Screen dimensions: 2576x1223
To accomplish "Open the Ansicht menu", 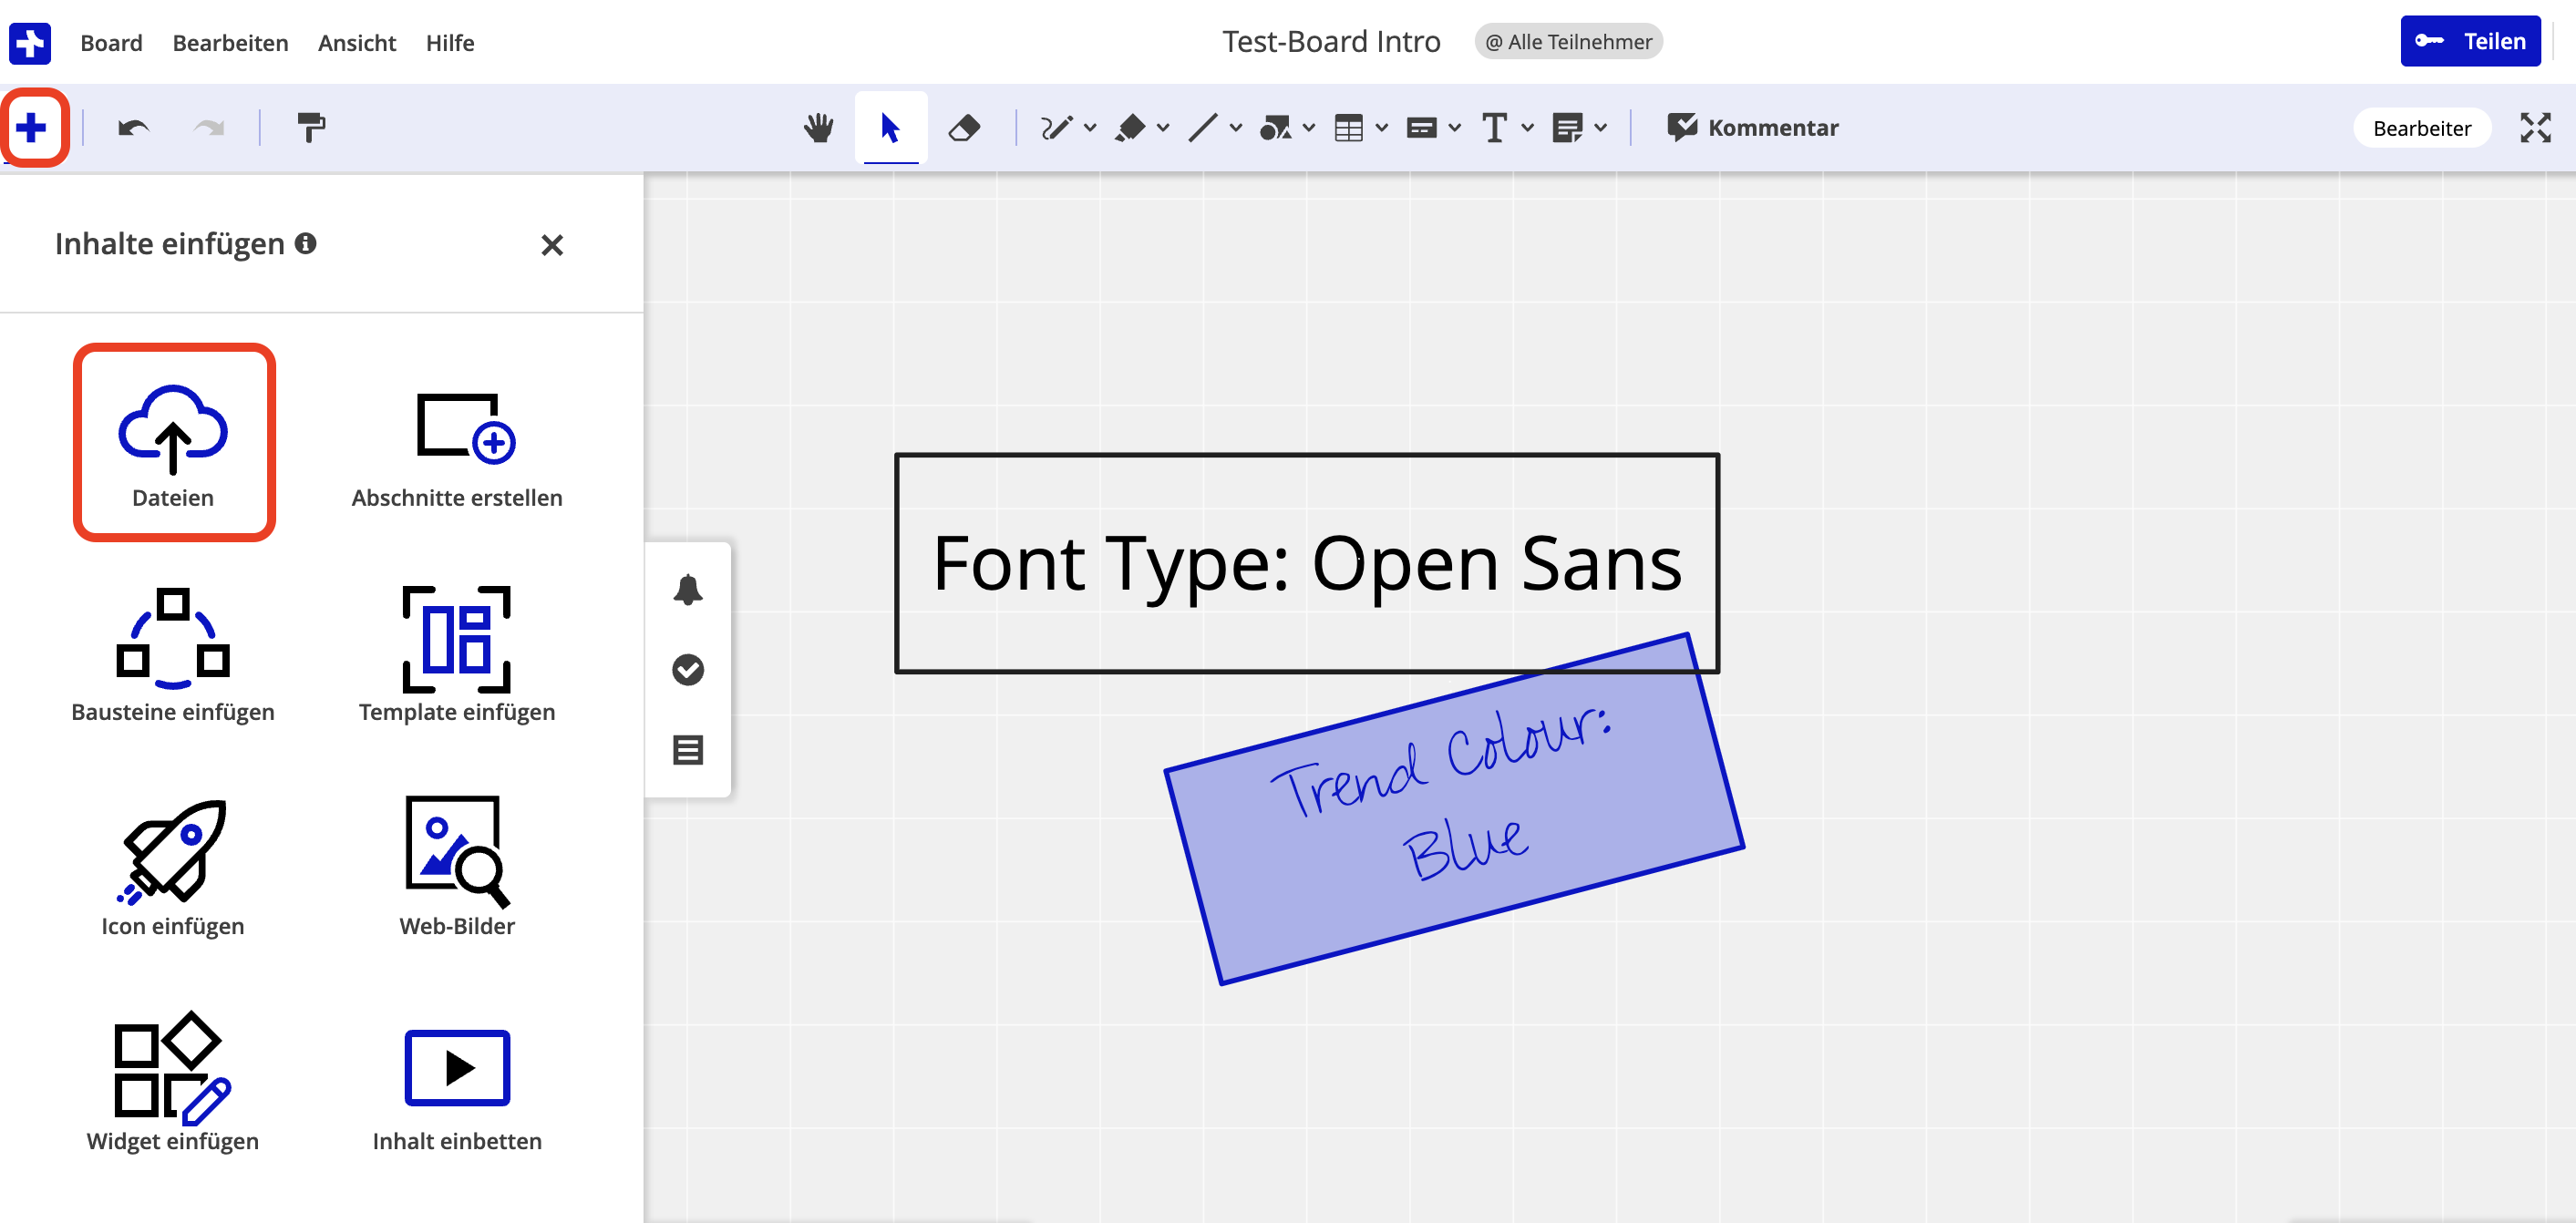I will coord(356,42).
